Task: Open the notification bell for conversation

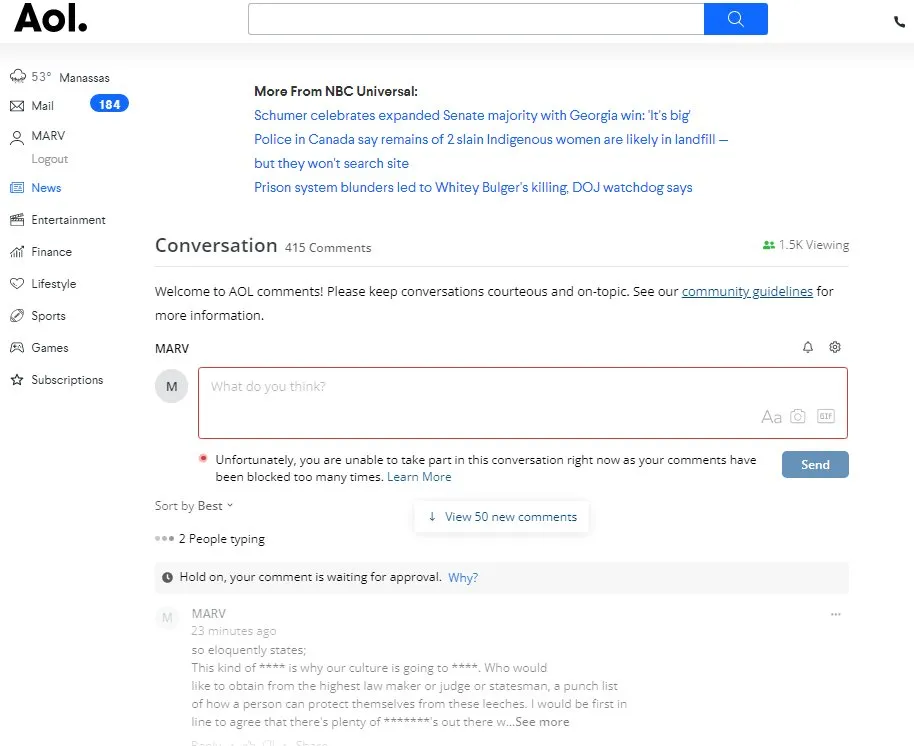Action: pyautogui.click(x=808, y=347)
